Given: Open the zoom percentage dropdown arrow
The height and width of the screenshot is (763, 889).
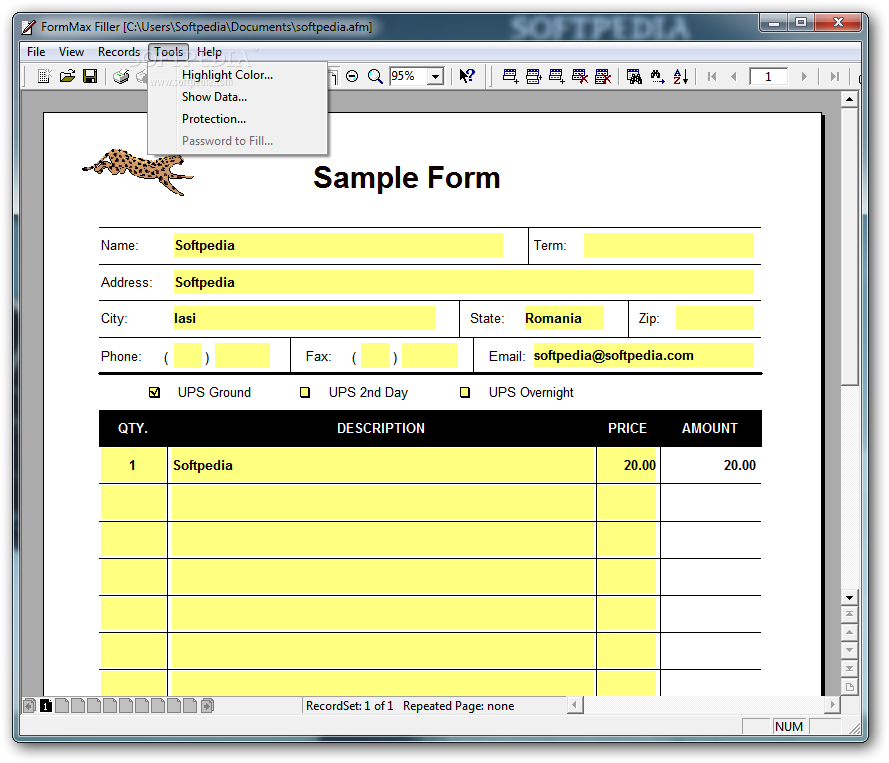Looking at the screenshot, I should click(x=435, y=76).
